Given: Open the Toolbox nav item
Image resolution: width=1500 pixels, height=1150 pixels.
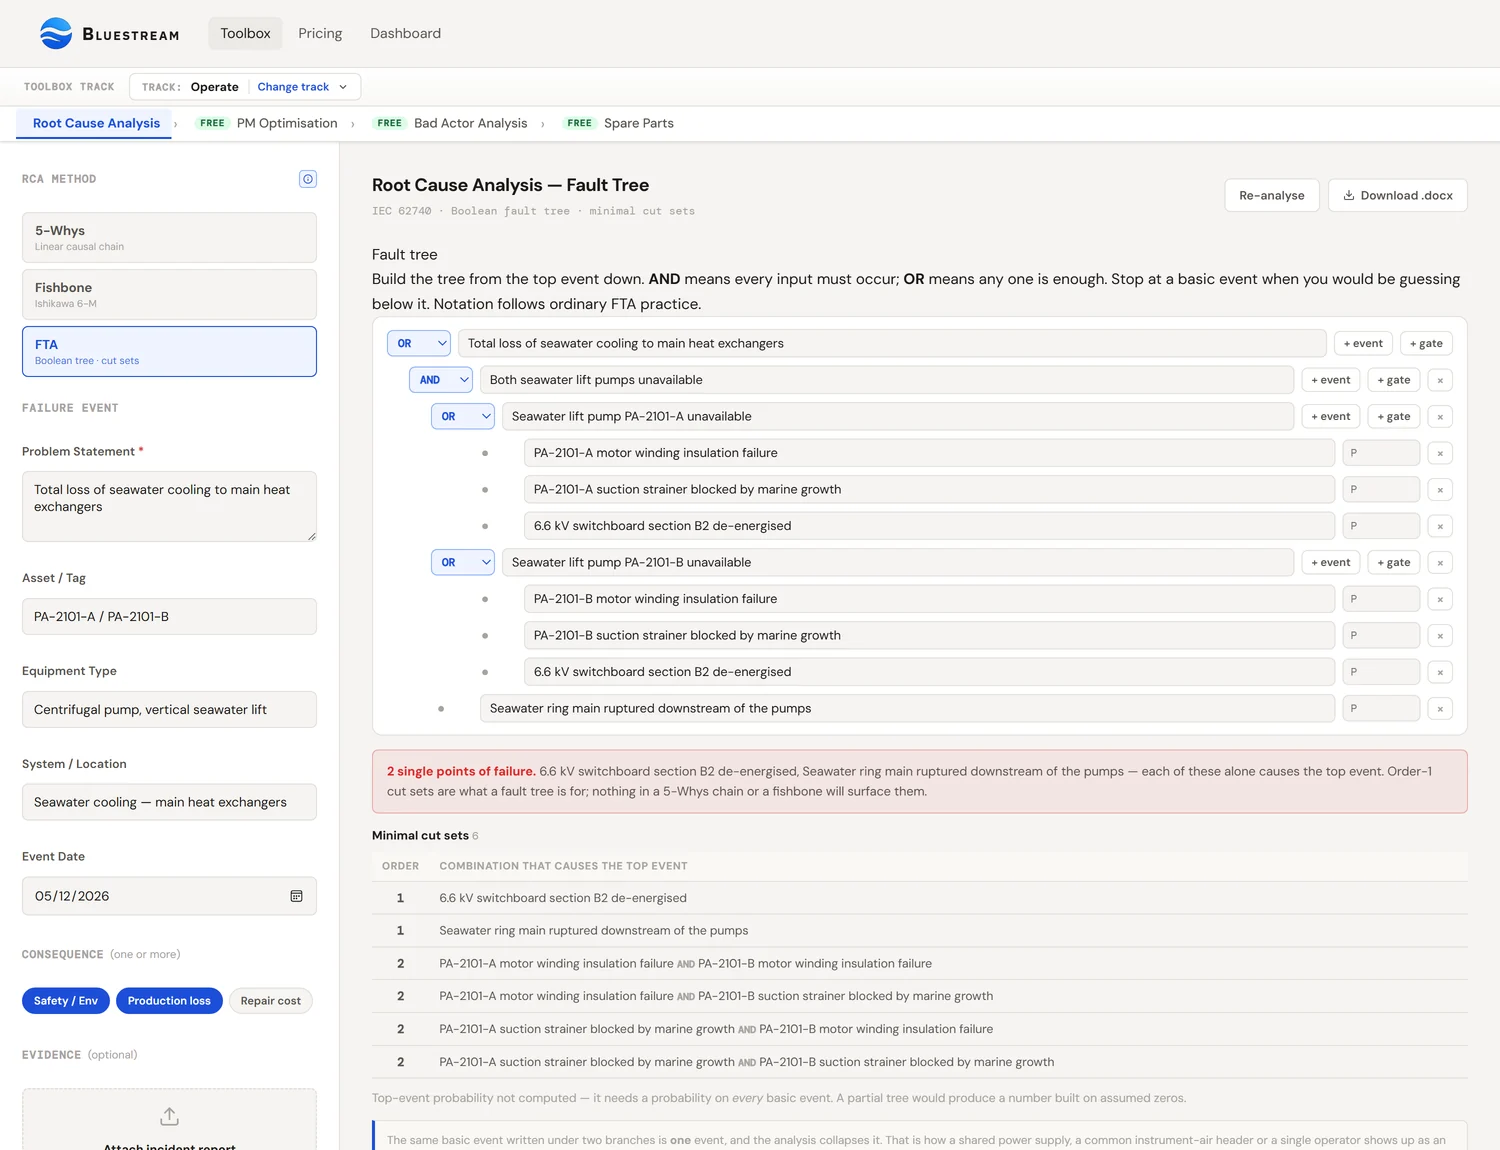Looking at the screenshot, I should point(245,33).
